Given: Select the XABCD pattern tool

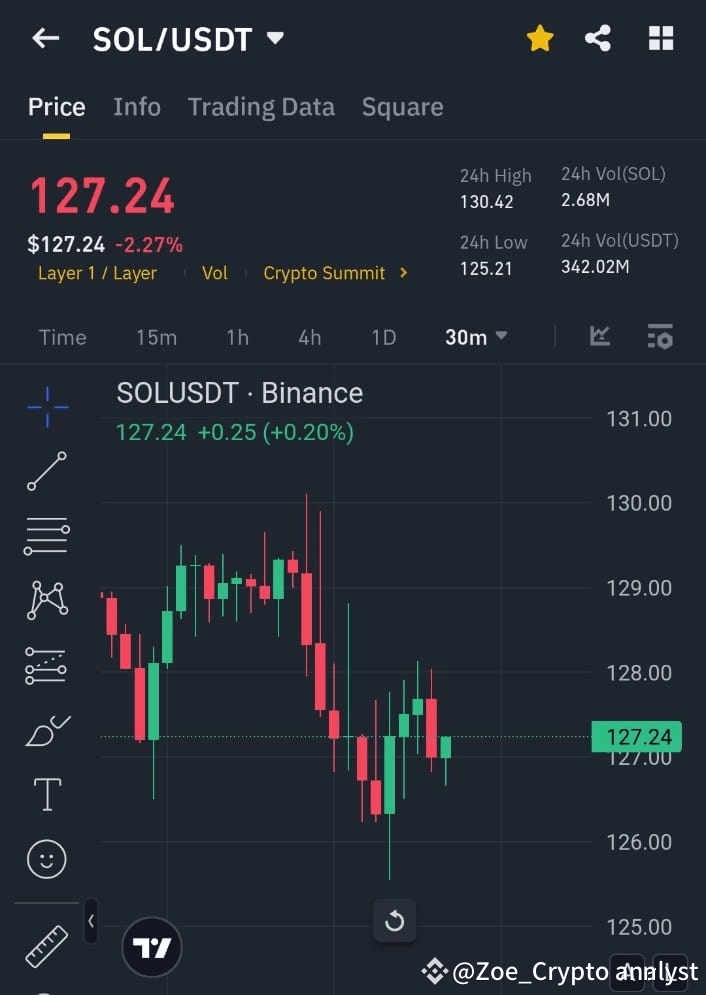Looking at the screenshot, I should [x=46, y=599].
